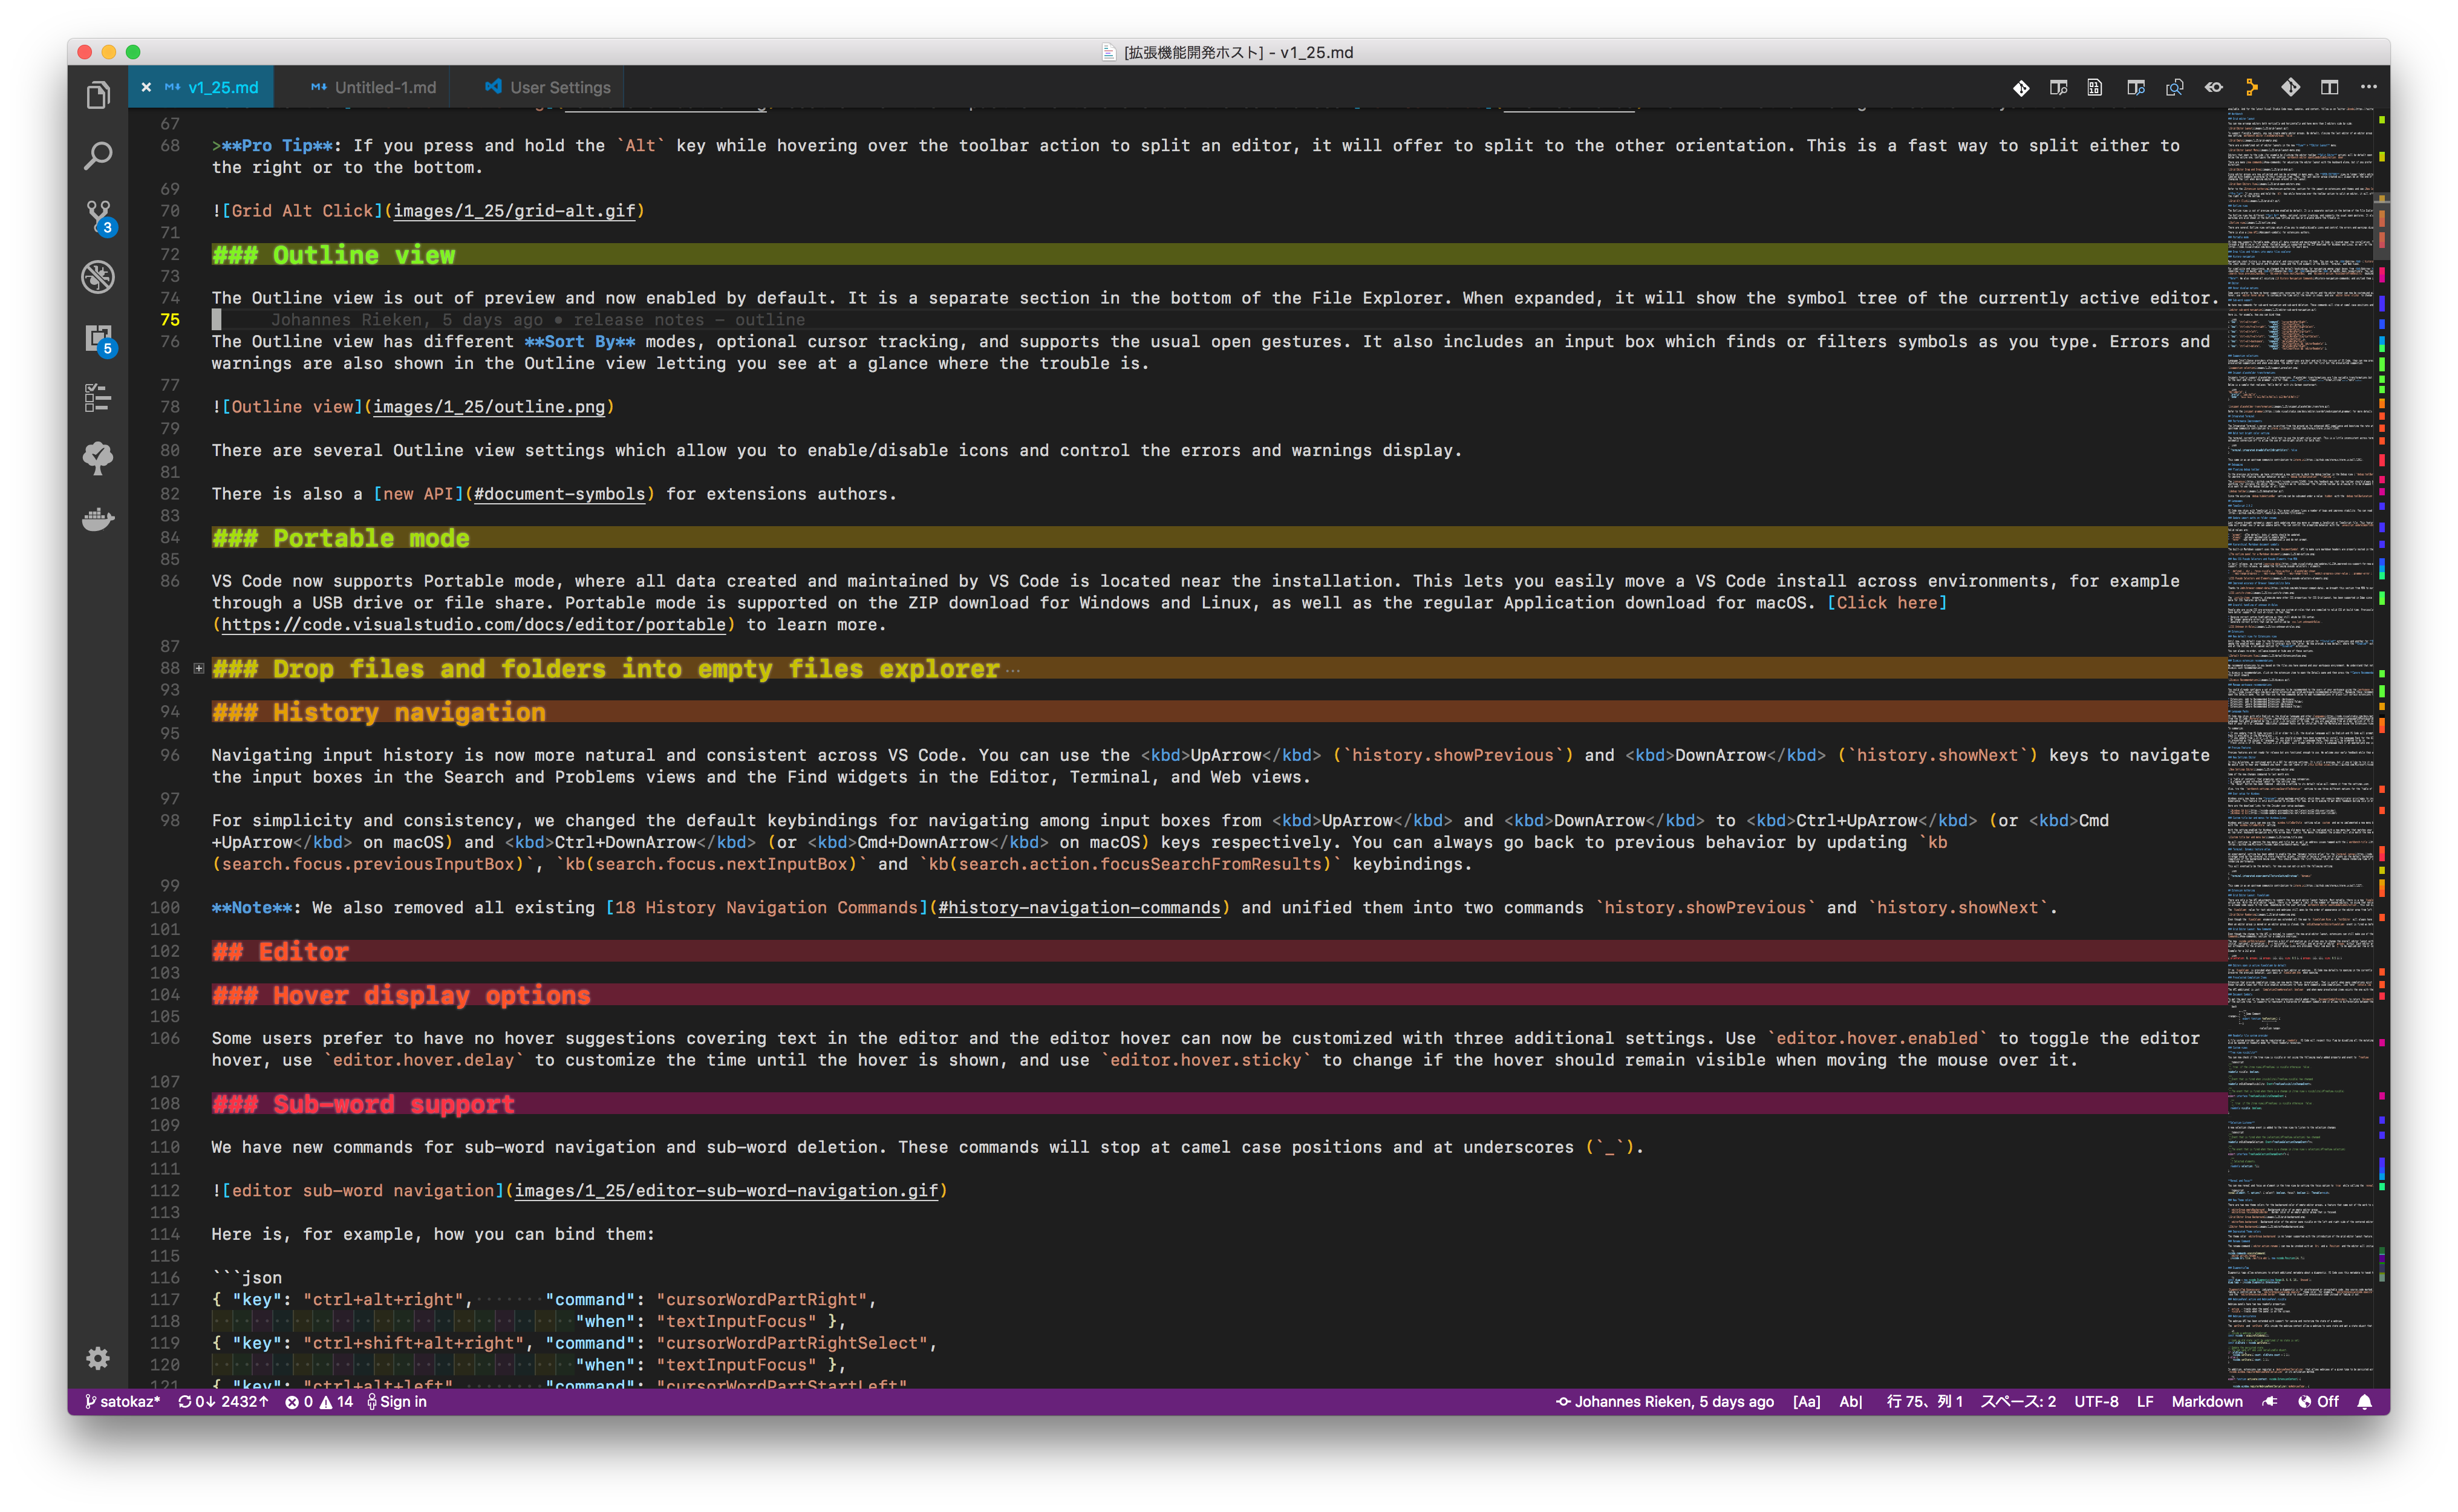
Task: Toggle the [Aa] case indicator in status bar
Action: point(1806,1402)
